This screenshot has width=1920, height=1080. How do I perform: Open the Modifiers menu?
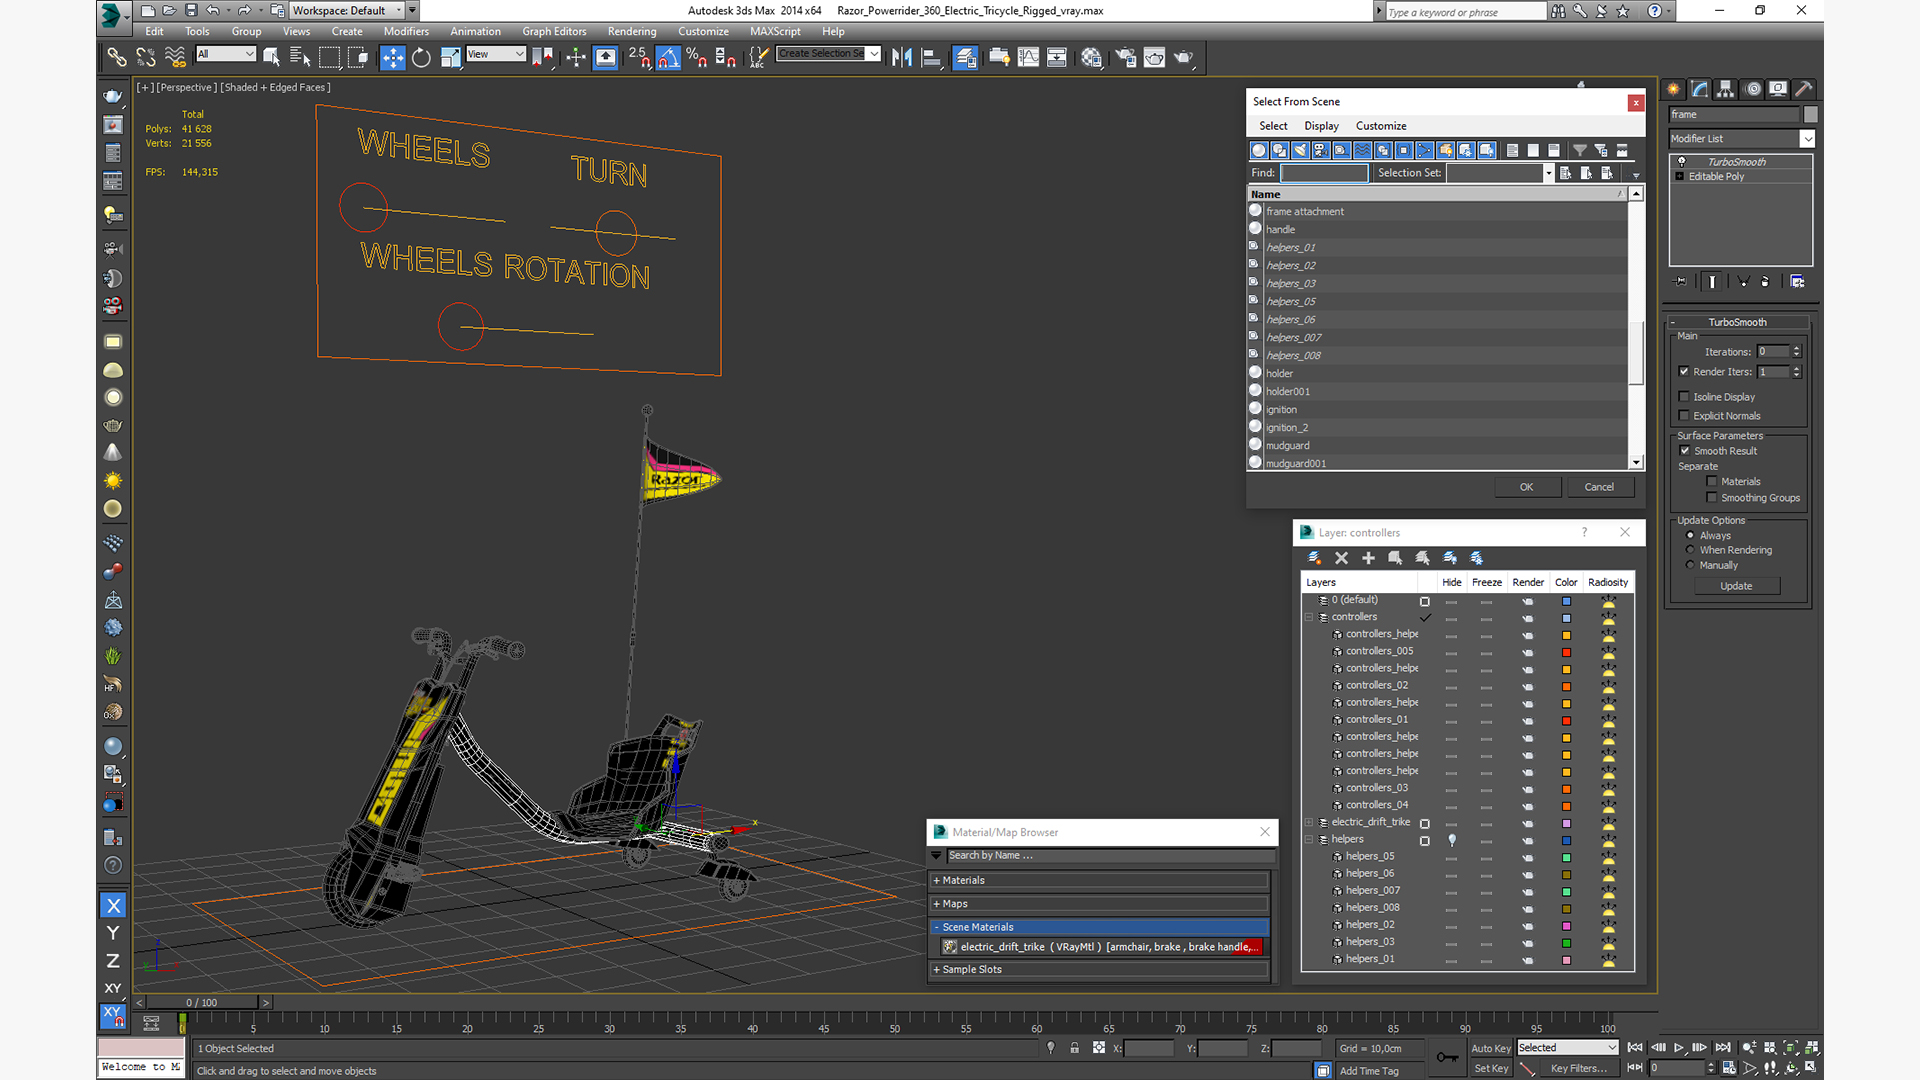[x=406, y=31]
